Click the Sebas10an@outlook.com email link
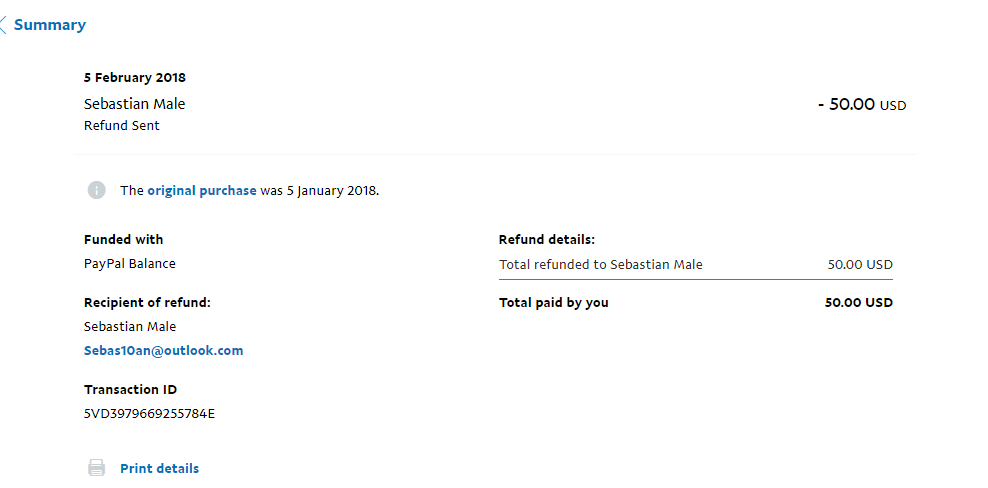 (x=163, y=351)
